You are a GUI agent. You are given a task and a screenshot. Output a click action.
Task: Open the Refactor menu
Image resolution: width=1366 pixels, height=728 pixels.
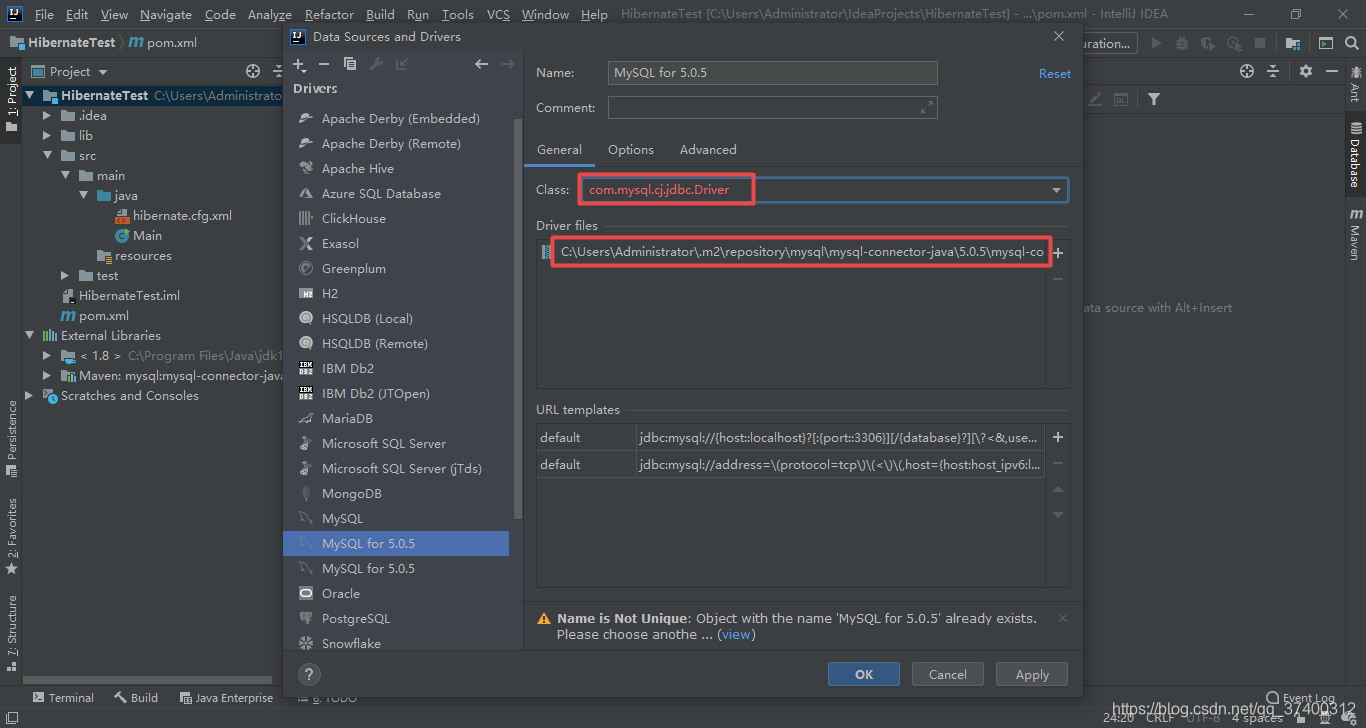[329, 15]
